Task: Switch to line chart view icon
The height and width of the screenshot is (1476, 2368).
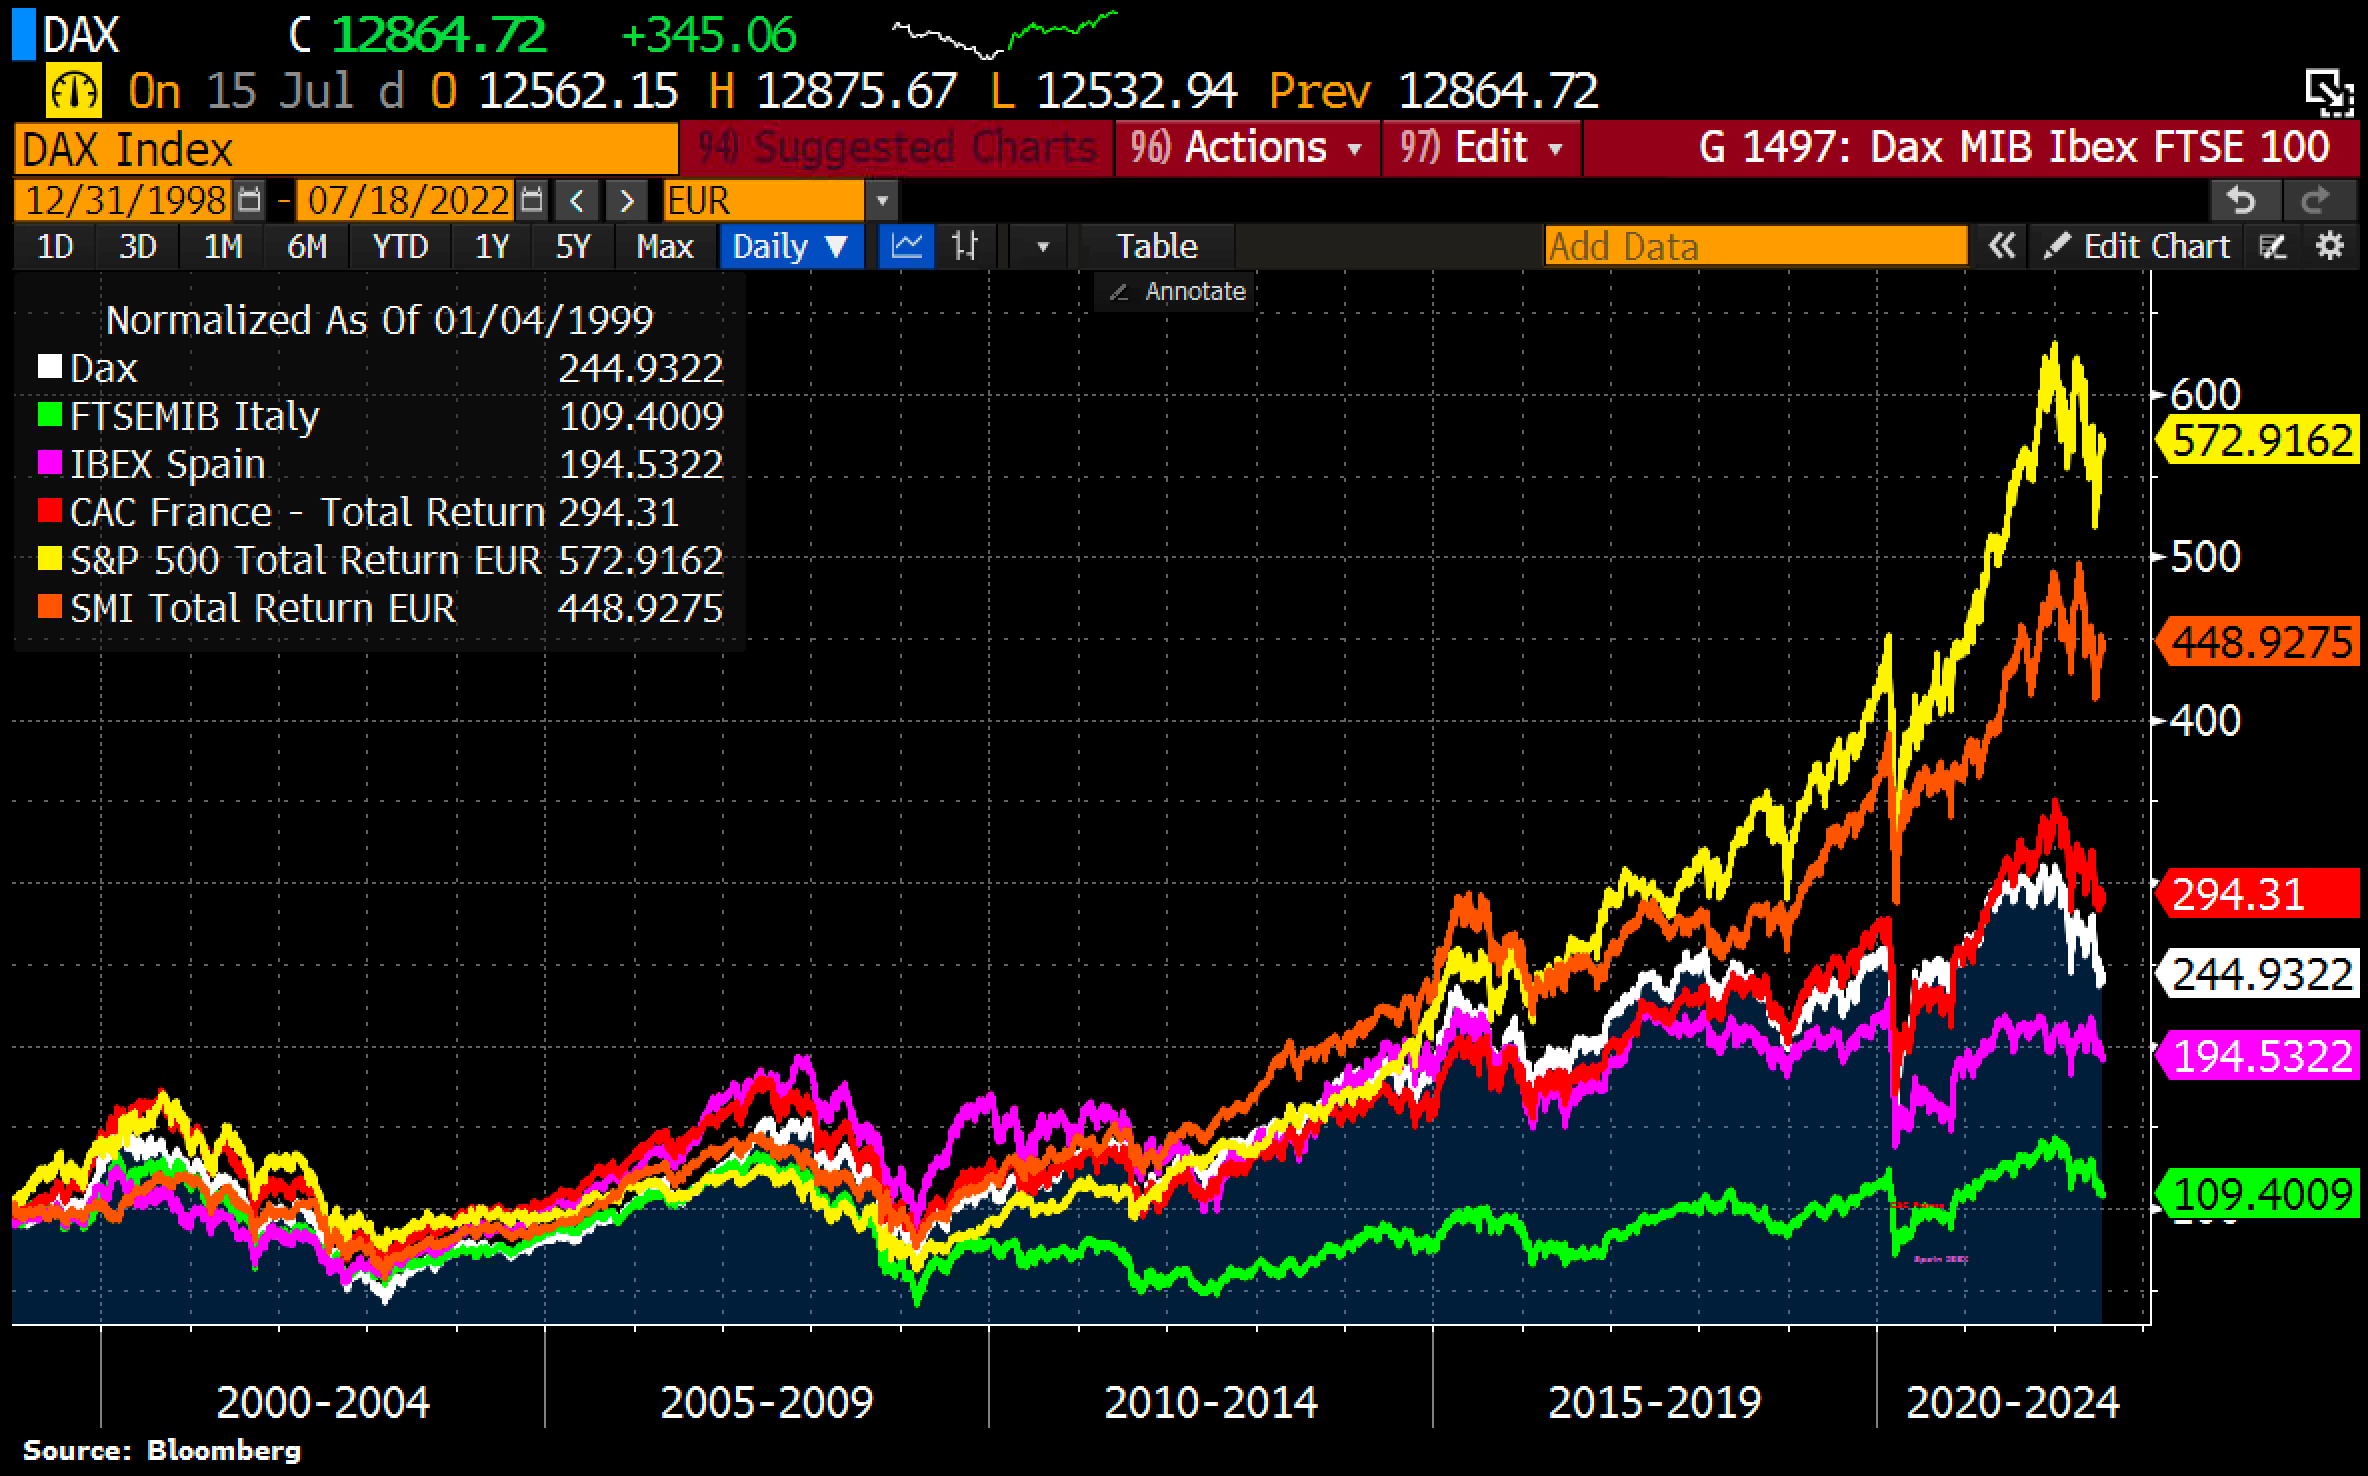Action: point(906,246)
